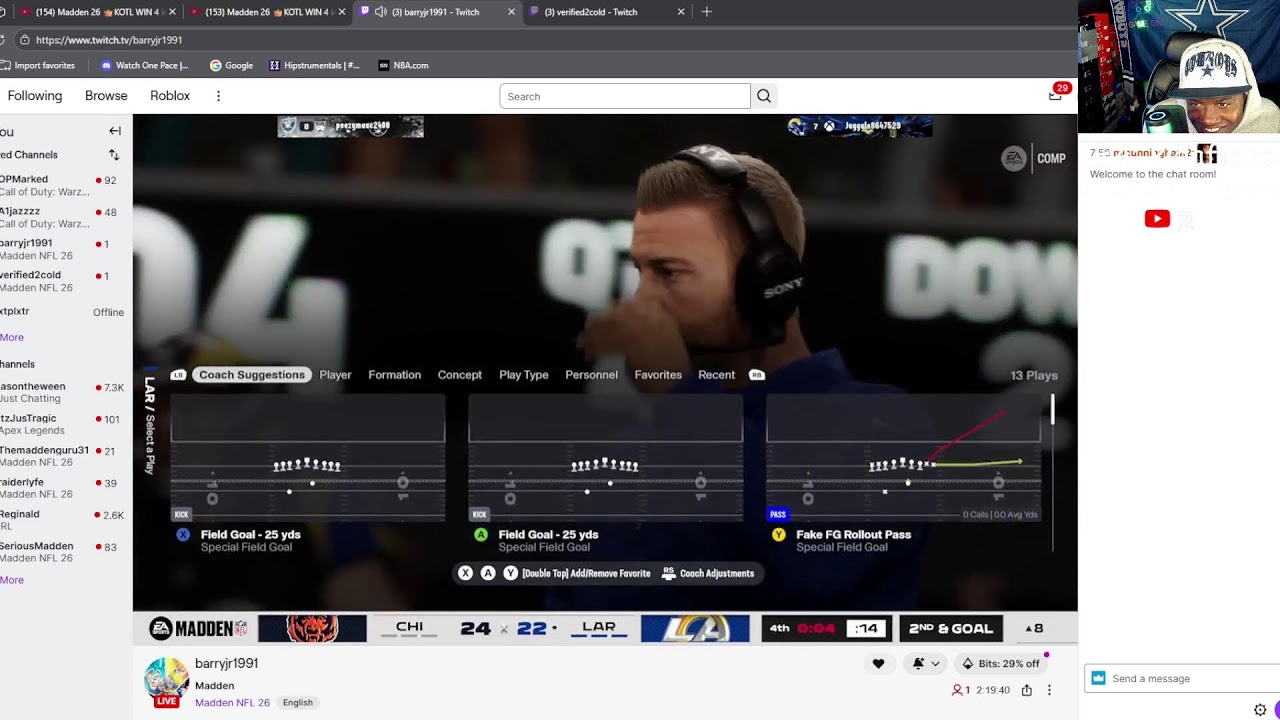Click the Twitch search magnifier button
This screenshot has height=720, width=1280.
coord(764,96)
